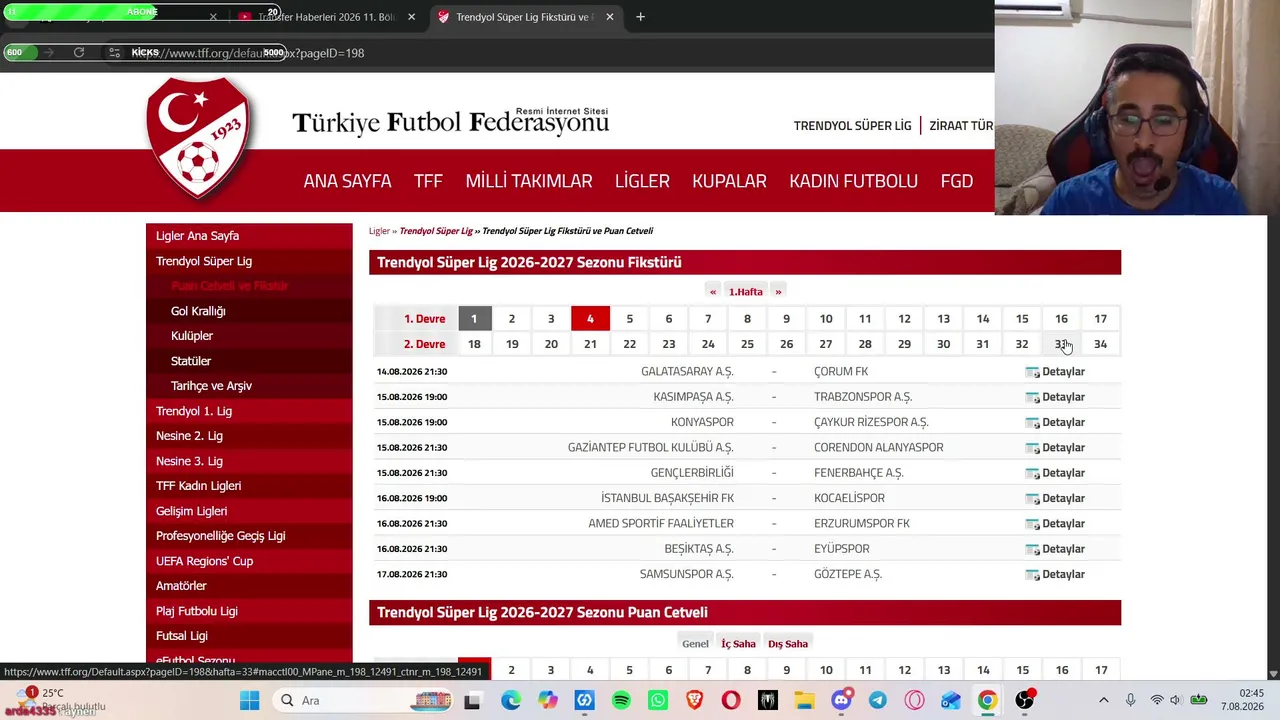The image size is (1280, 720).
Task: Open details icon for Konyaspor vs Çaykur Rizespor
Action: [x=1032, y=422]
